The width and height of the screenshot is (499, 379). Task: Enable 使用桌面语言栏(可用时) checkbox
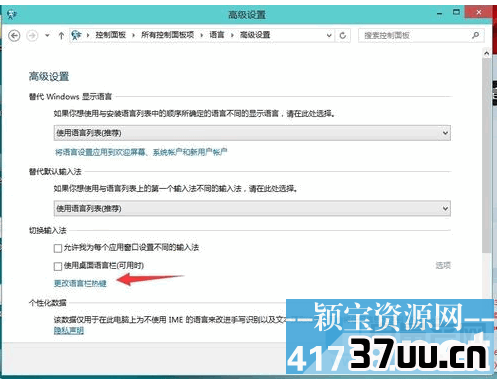pyautogui.click(x=58, y=266)
